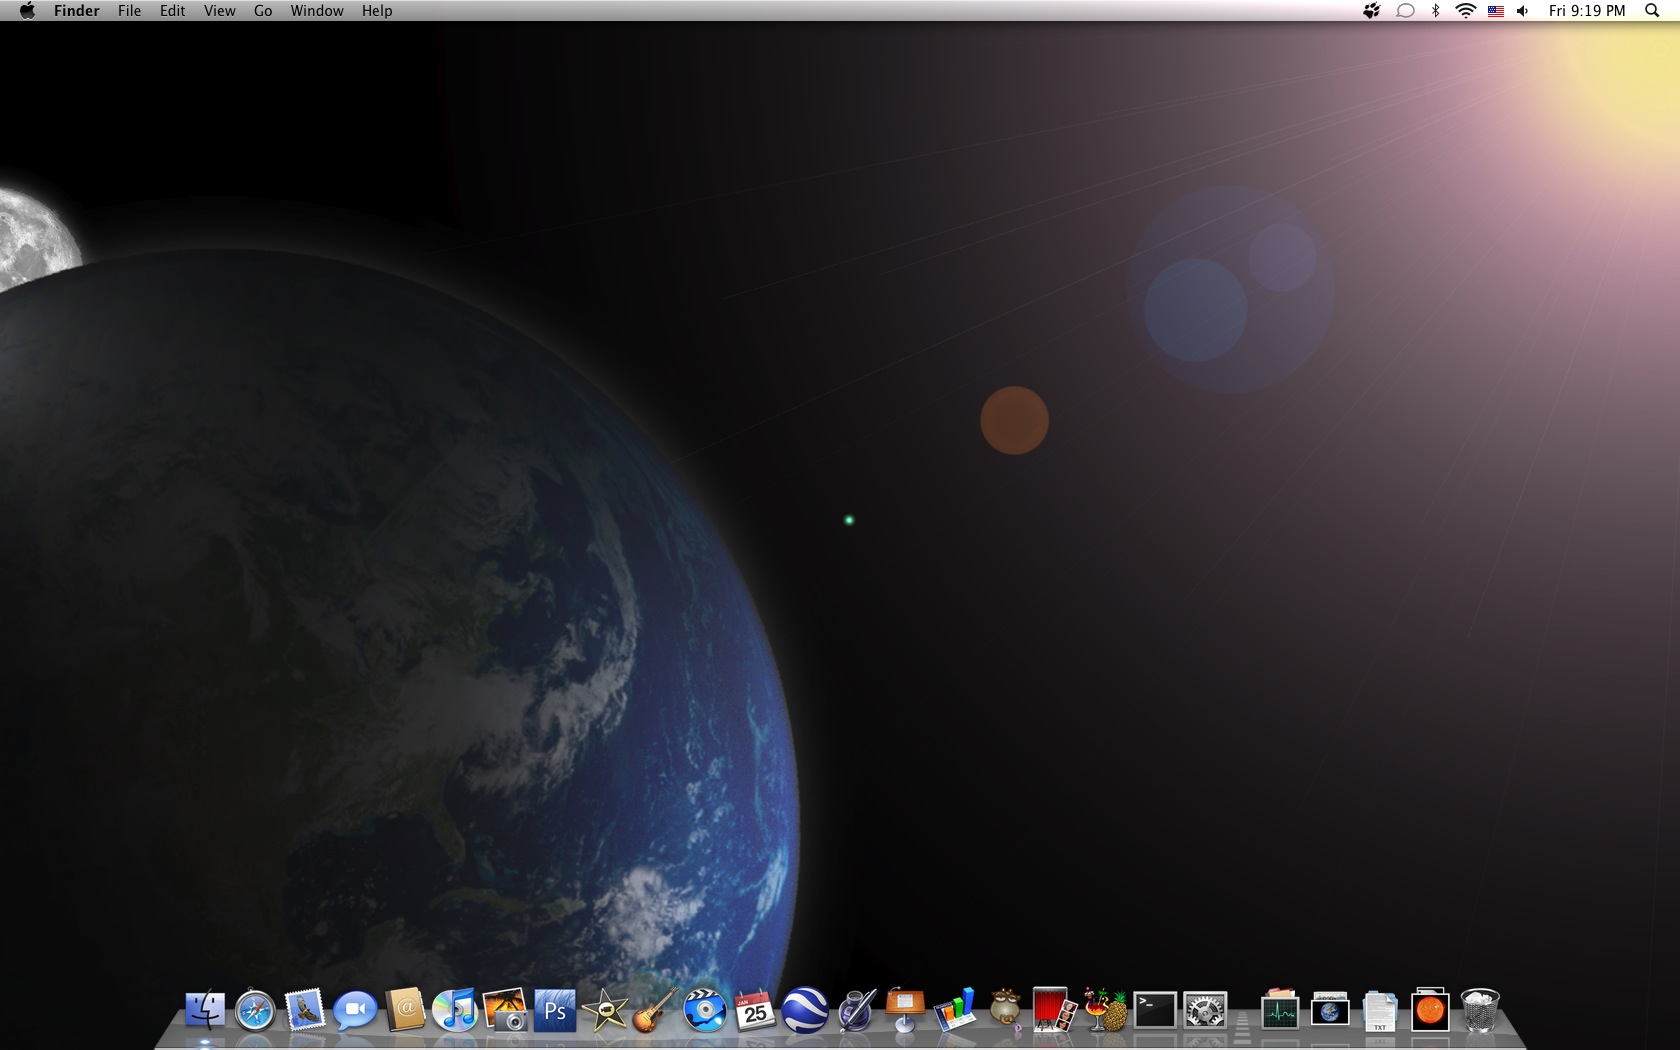Open the volume control in menu bar
This screenshot has height=1050, width=1680.
pos(1523,11)
